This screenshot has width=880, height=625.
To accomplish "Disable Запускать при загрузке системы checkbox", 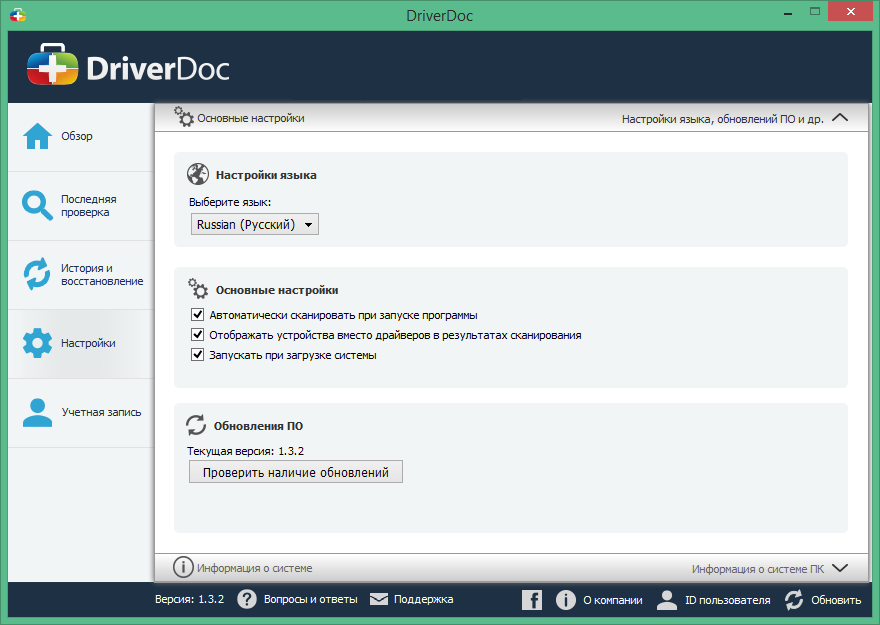I will [x=197, y=355].
